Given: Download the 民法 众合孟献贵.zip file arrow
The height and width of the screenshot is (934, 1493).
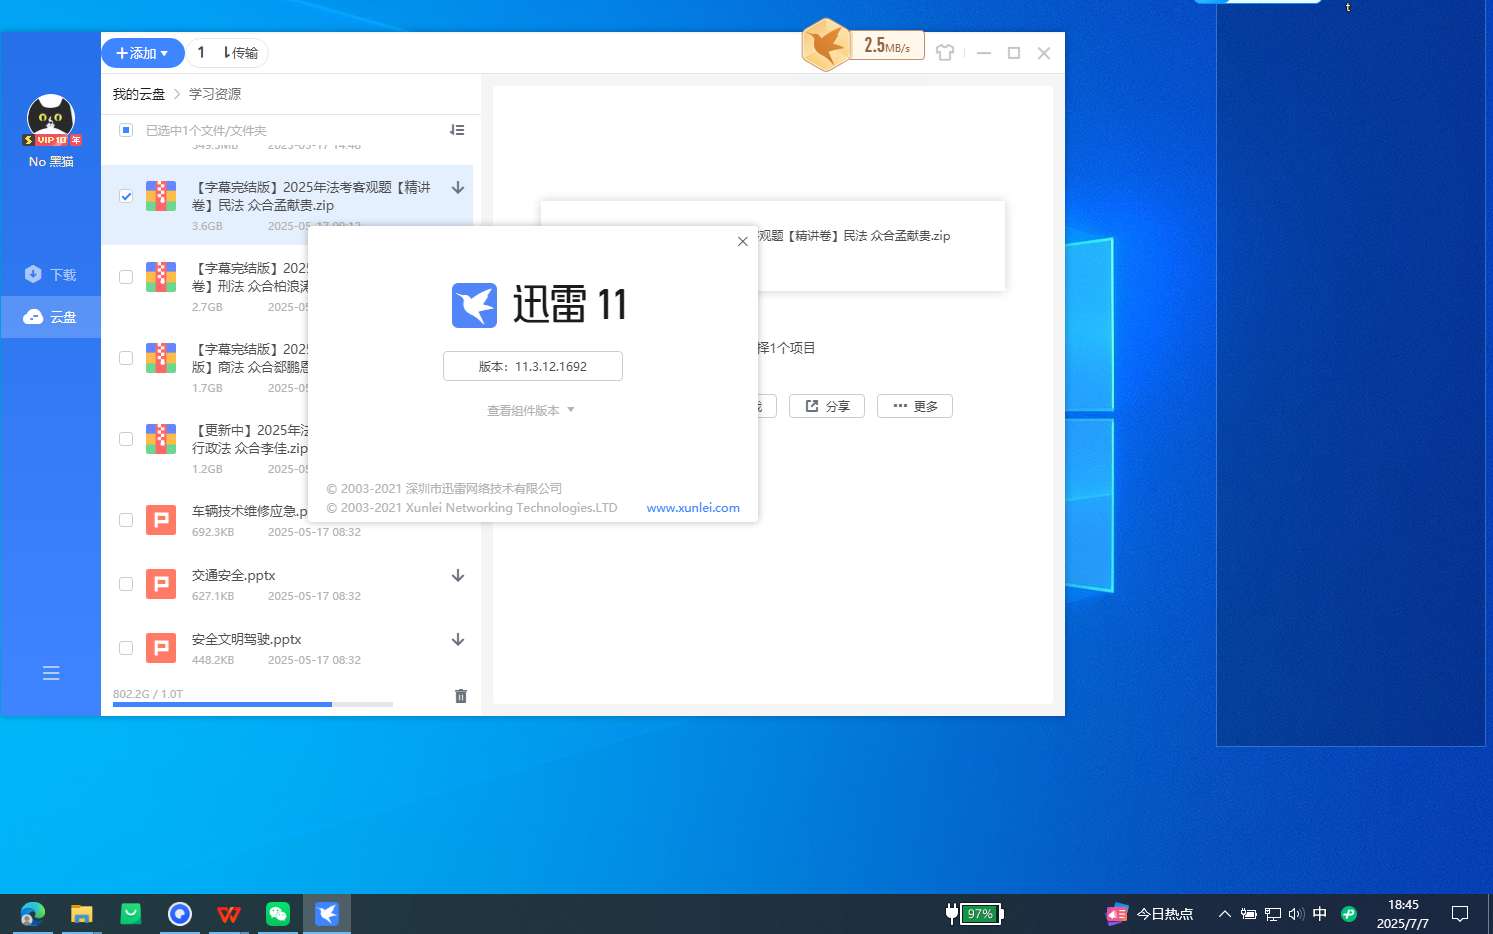Looking at the screenshot, I should [x=458, y=187].
